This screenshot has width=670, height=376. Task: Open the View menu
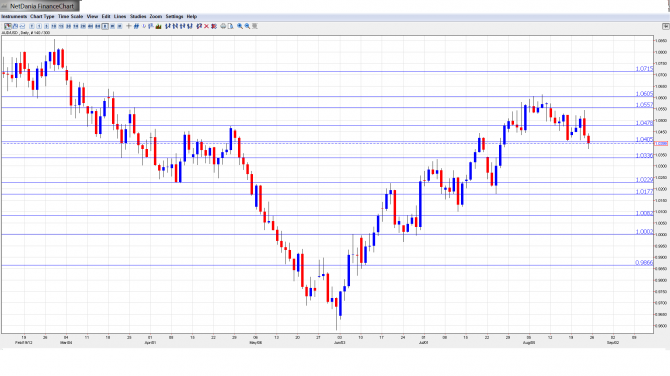pyautogui.click(x=92, y=16)
